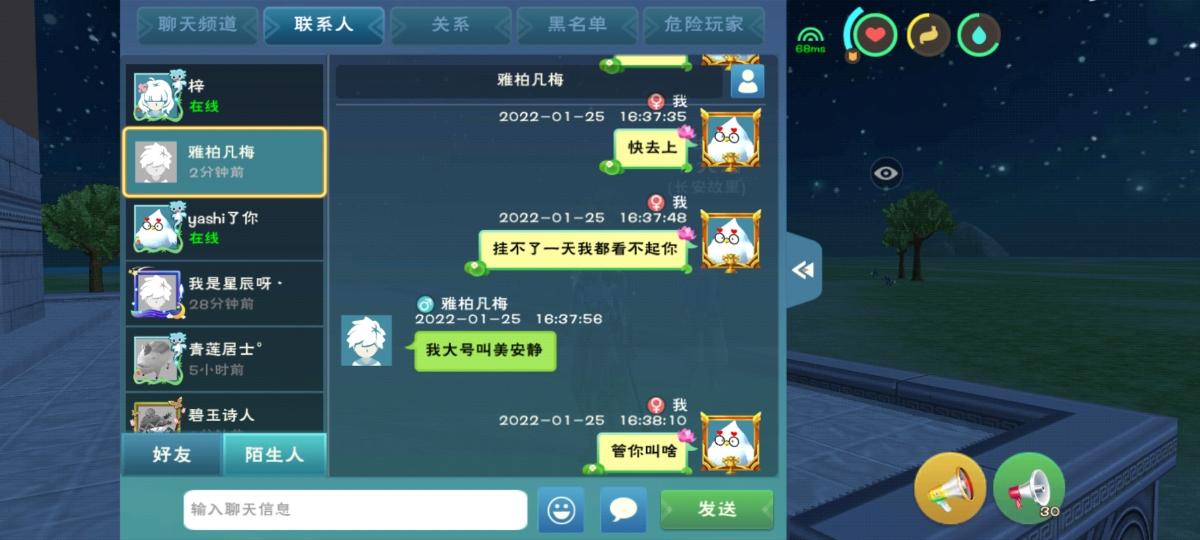Click the green 发送 send button
Screen dimensions: 1200x540
click(x=717, y=509)
